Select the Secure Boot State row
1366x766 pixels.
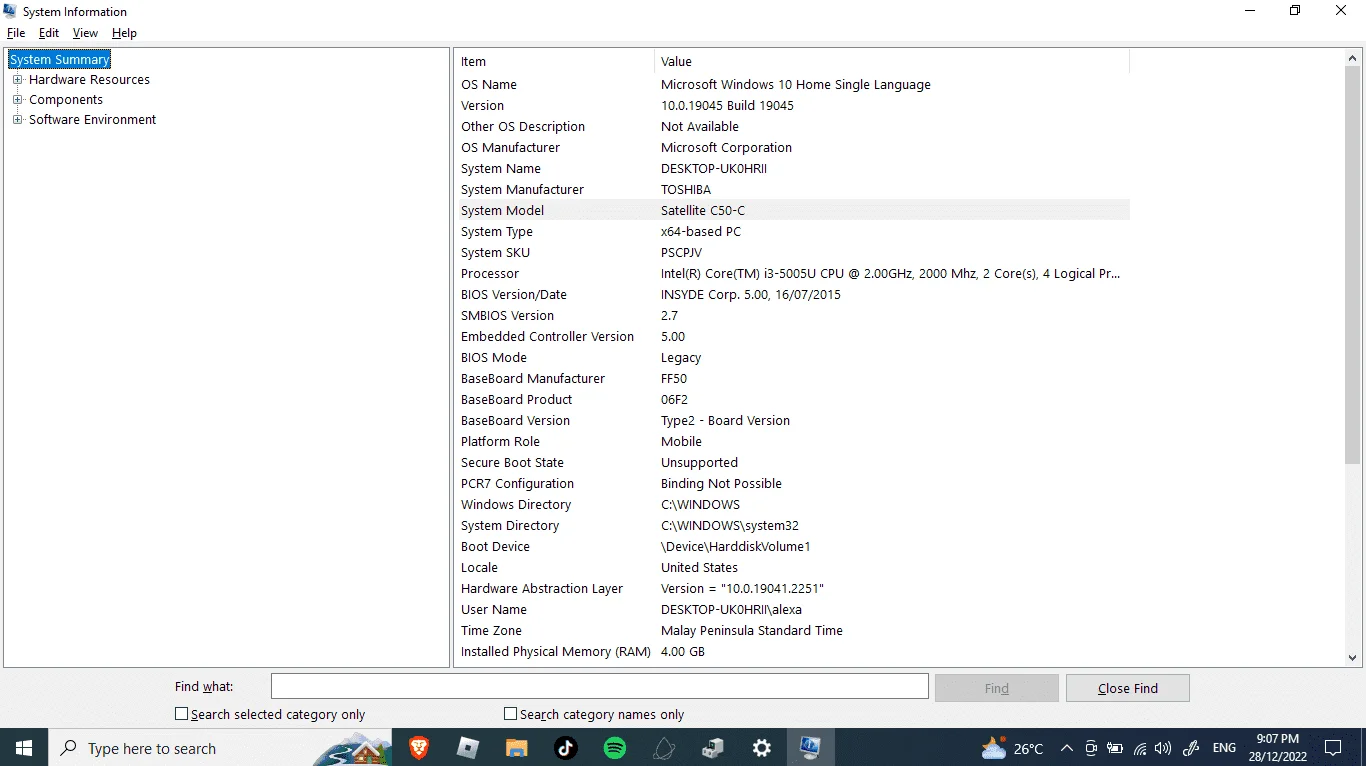(792, 463)
